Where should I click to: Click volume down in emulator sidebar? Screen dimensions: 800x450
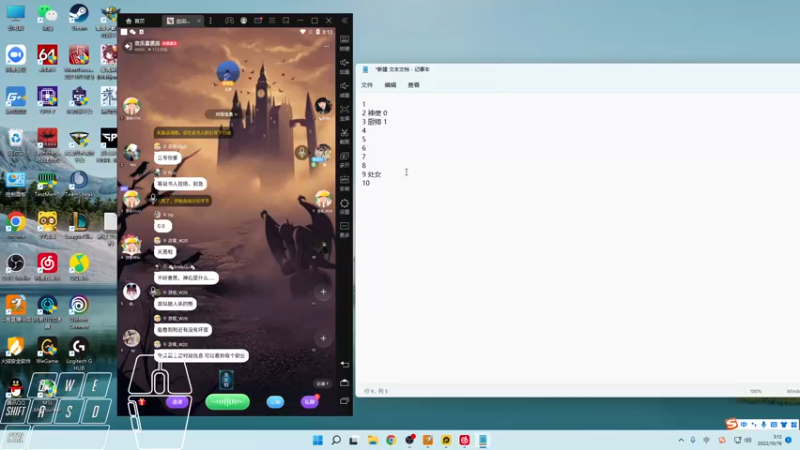[344, 89]
